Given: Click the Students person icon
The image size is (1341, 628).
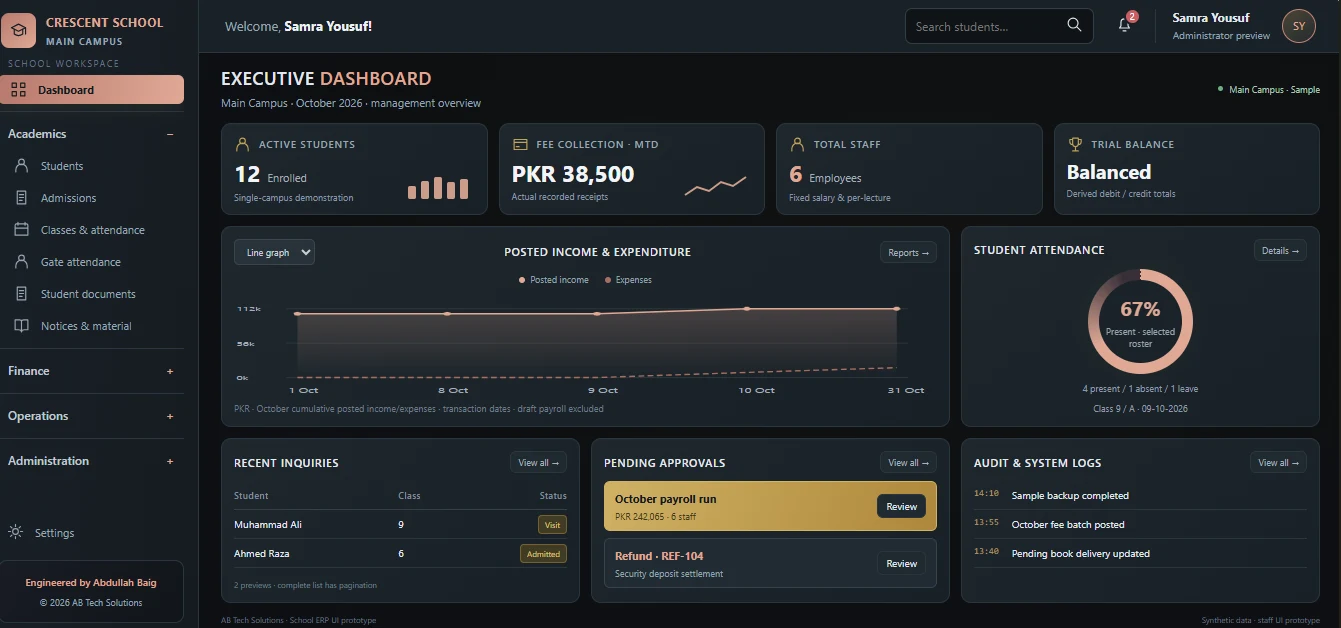Looking at the screenshot, I should click(21, 166).
